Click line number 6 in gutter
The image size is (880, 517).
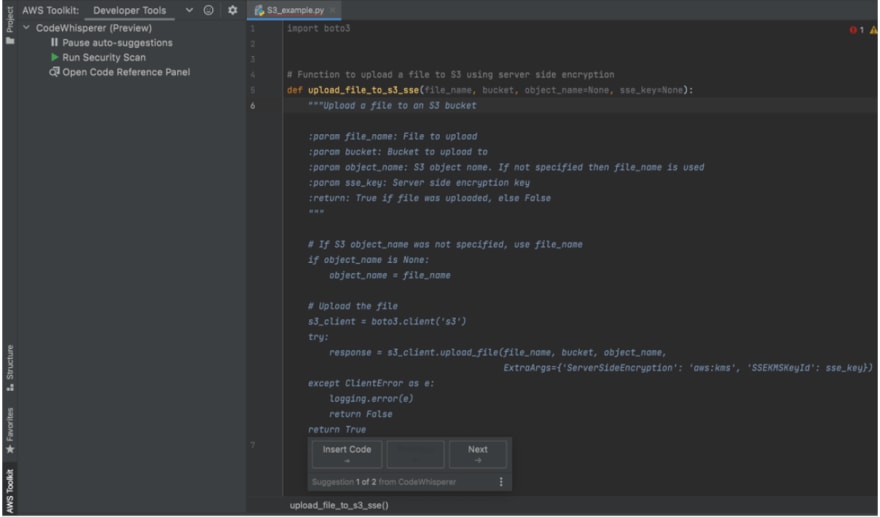coord(253,106)
